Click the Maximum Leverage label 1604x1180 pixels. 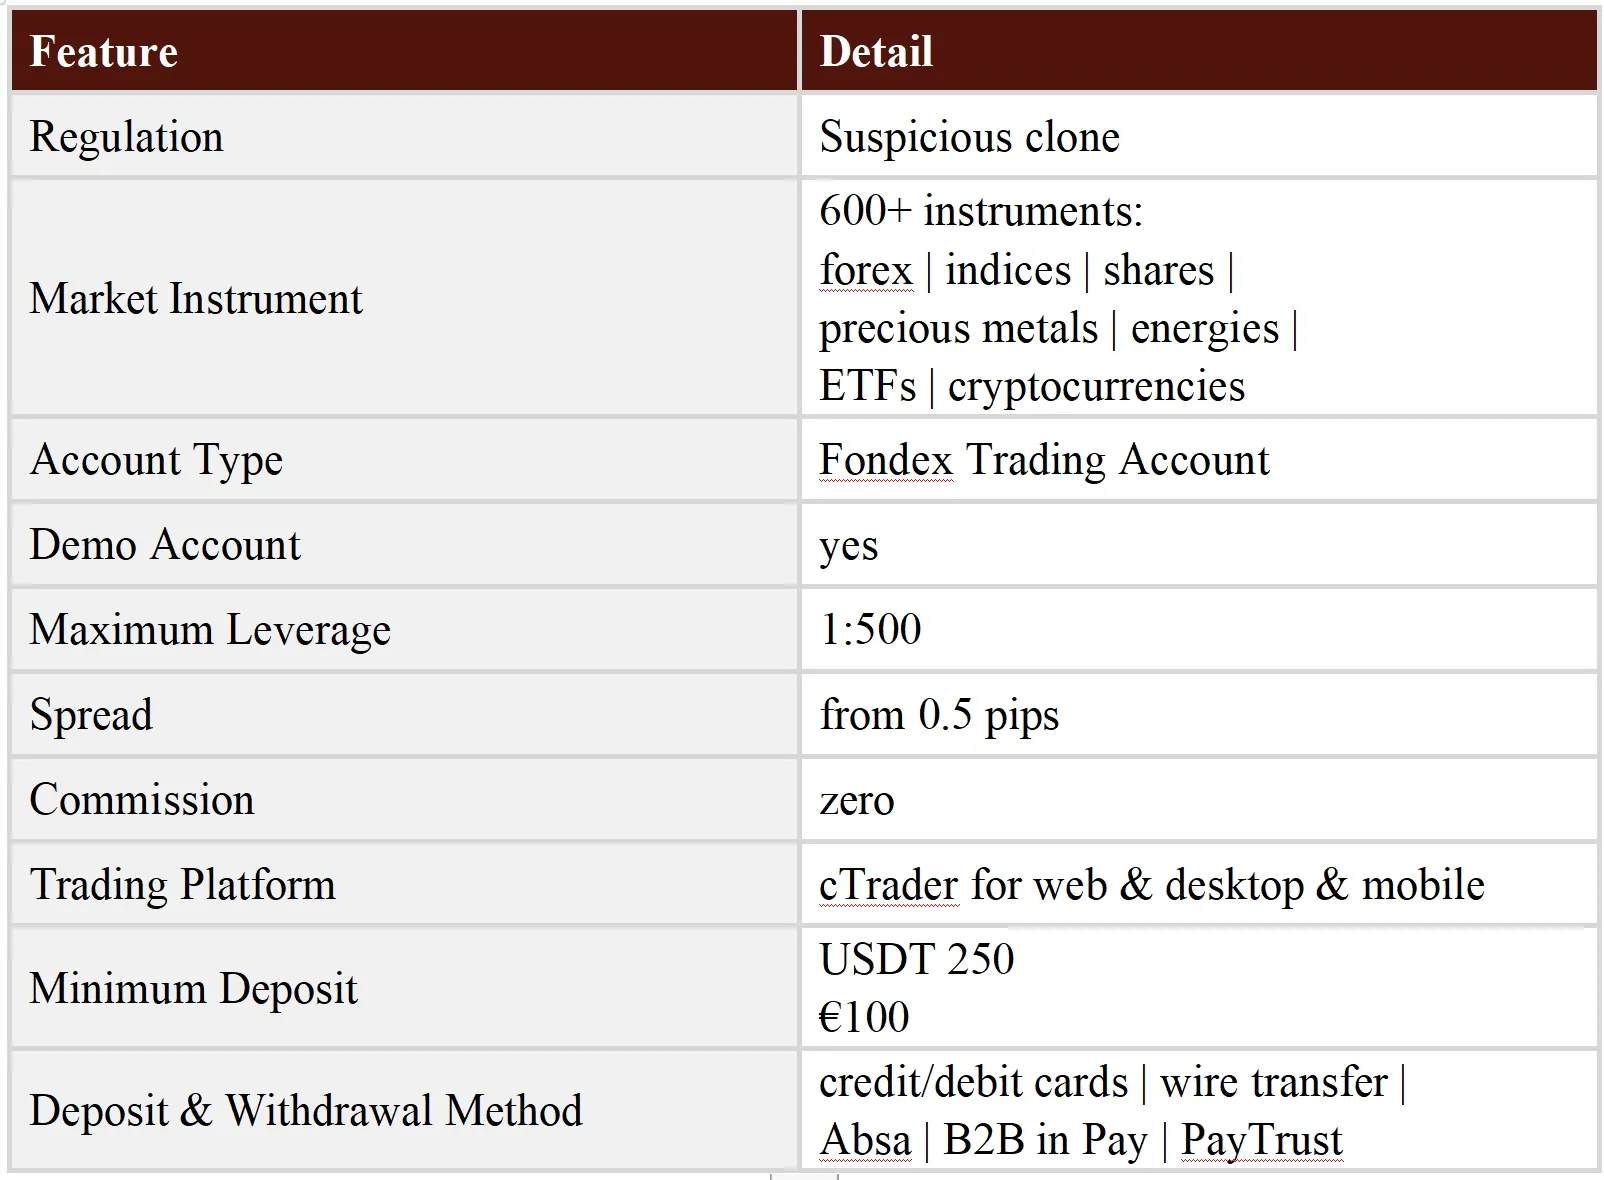click(210, 630)
